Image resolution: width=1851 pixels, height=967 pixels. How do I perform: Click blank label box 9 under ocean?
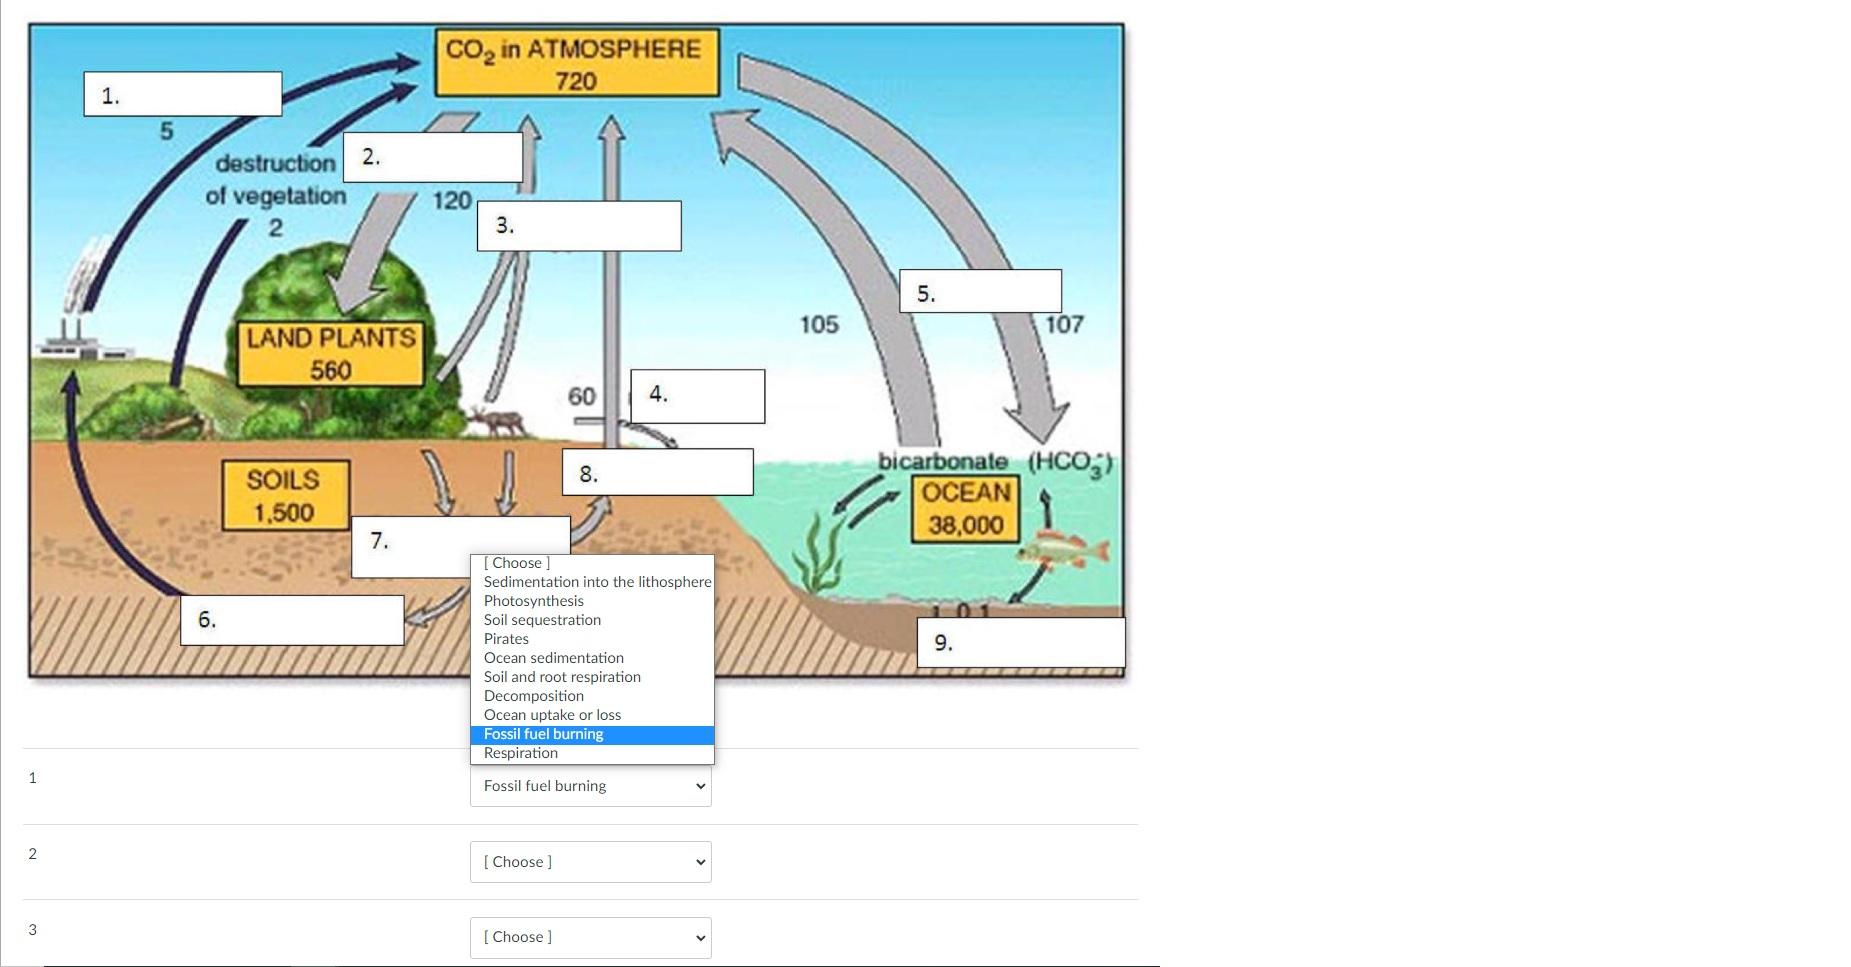[1021, 642]
